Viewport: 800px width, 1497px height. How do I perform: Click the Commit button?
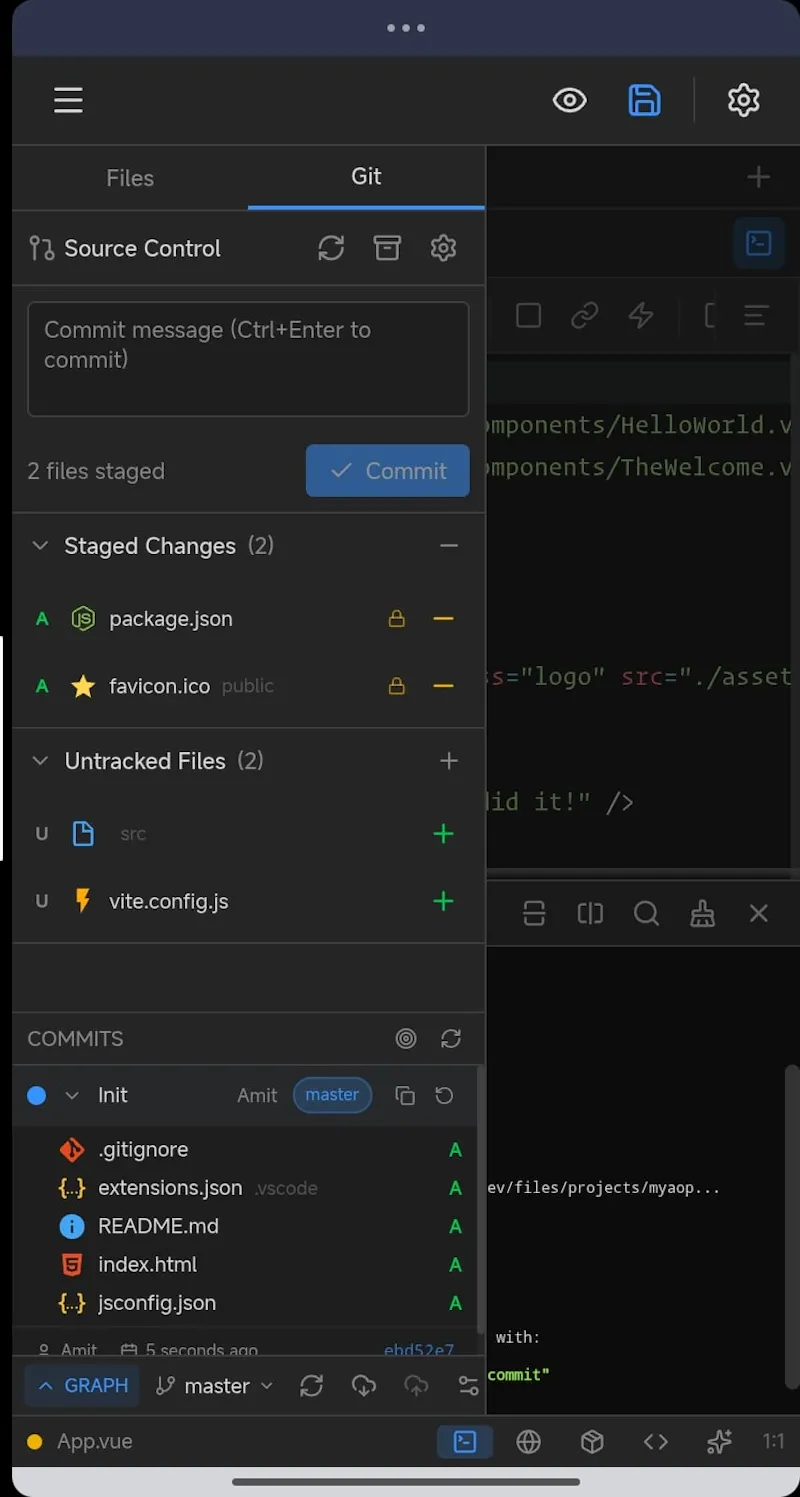387,471
